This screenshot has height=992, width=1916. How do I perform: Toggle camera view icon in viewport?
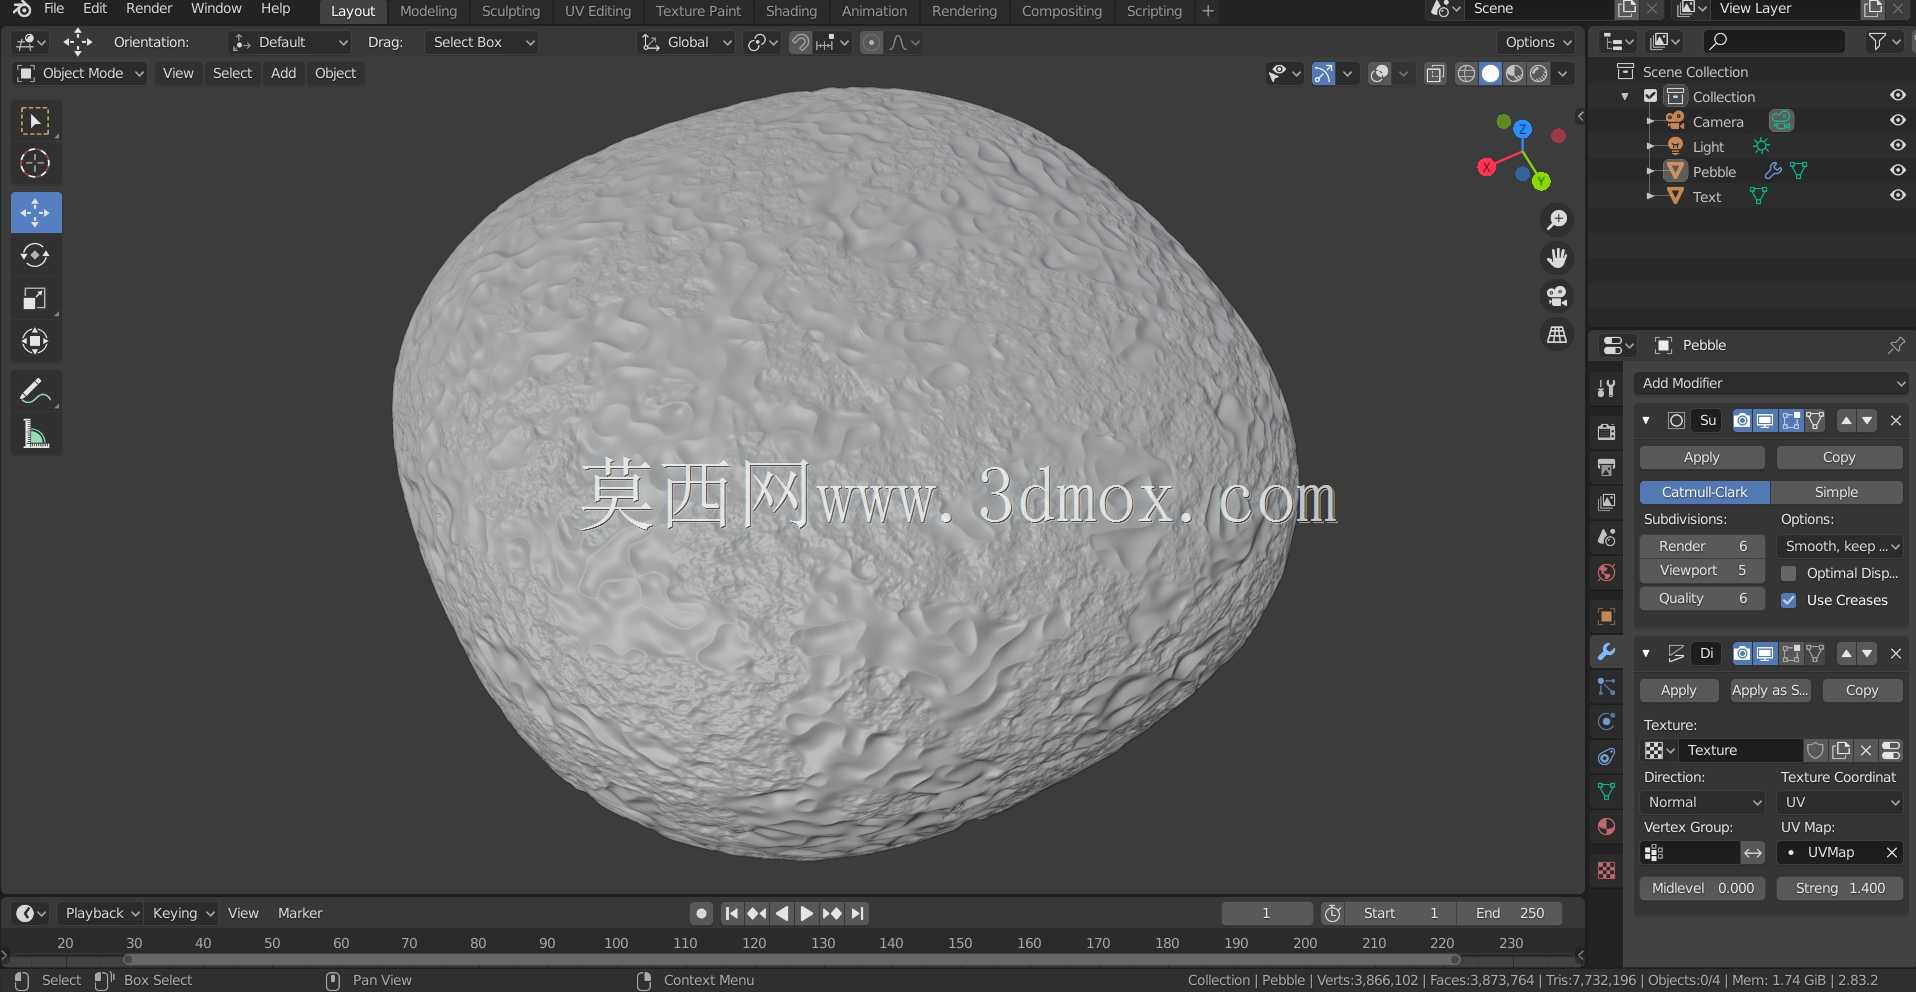1557,296
